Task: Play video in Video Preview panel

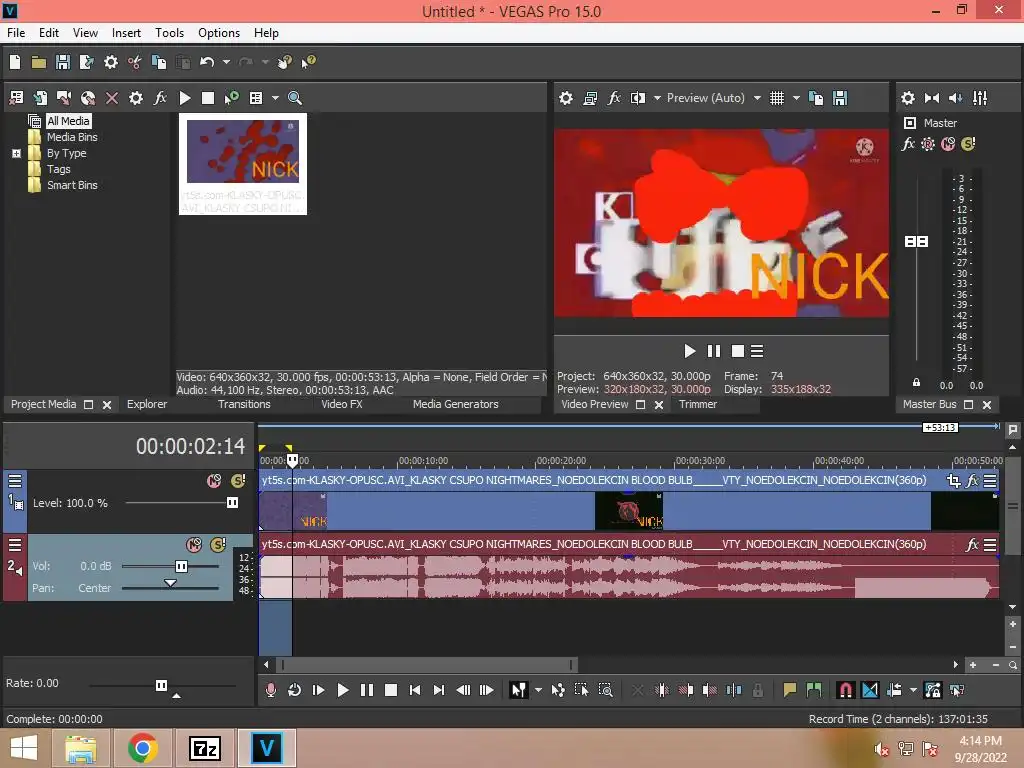Action: click(x=690, y=351)
